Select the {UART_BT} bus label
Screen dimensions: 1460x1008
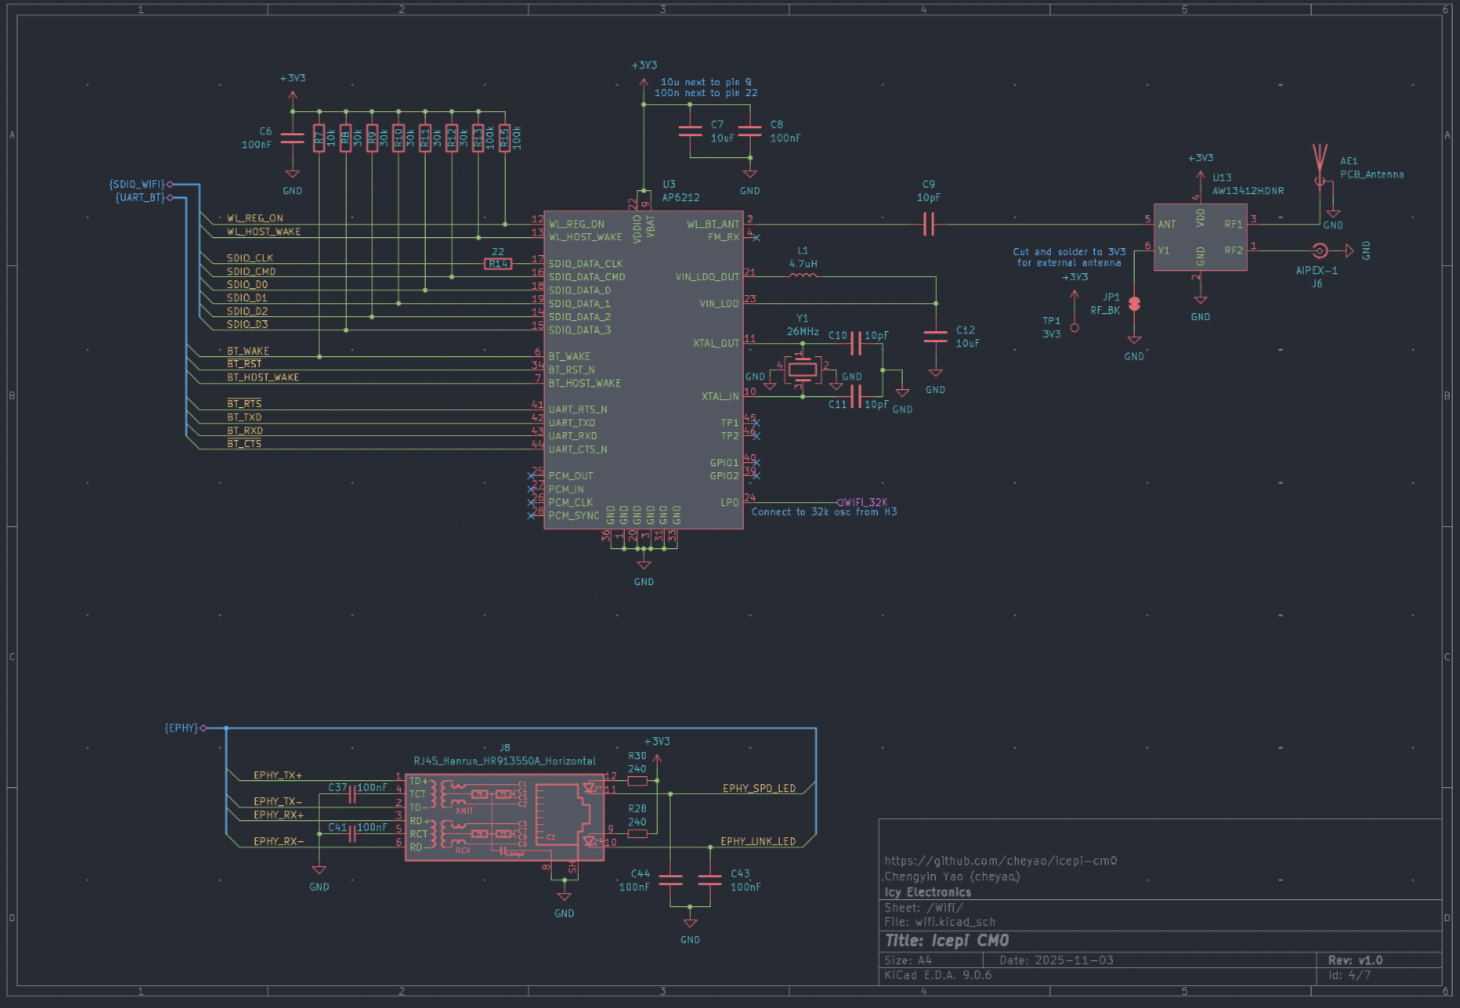point(139,198)
